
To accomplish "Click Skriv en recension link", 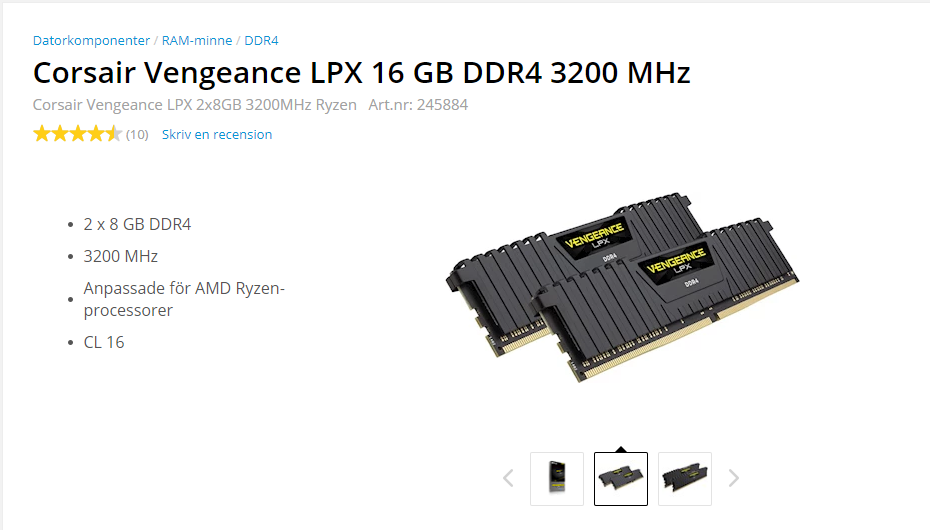I will coord(217,135).
